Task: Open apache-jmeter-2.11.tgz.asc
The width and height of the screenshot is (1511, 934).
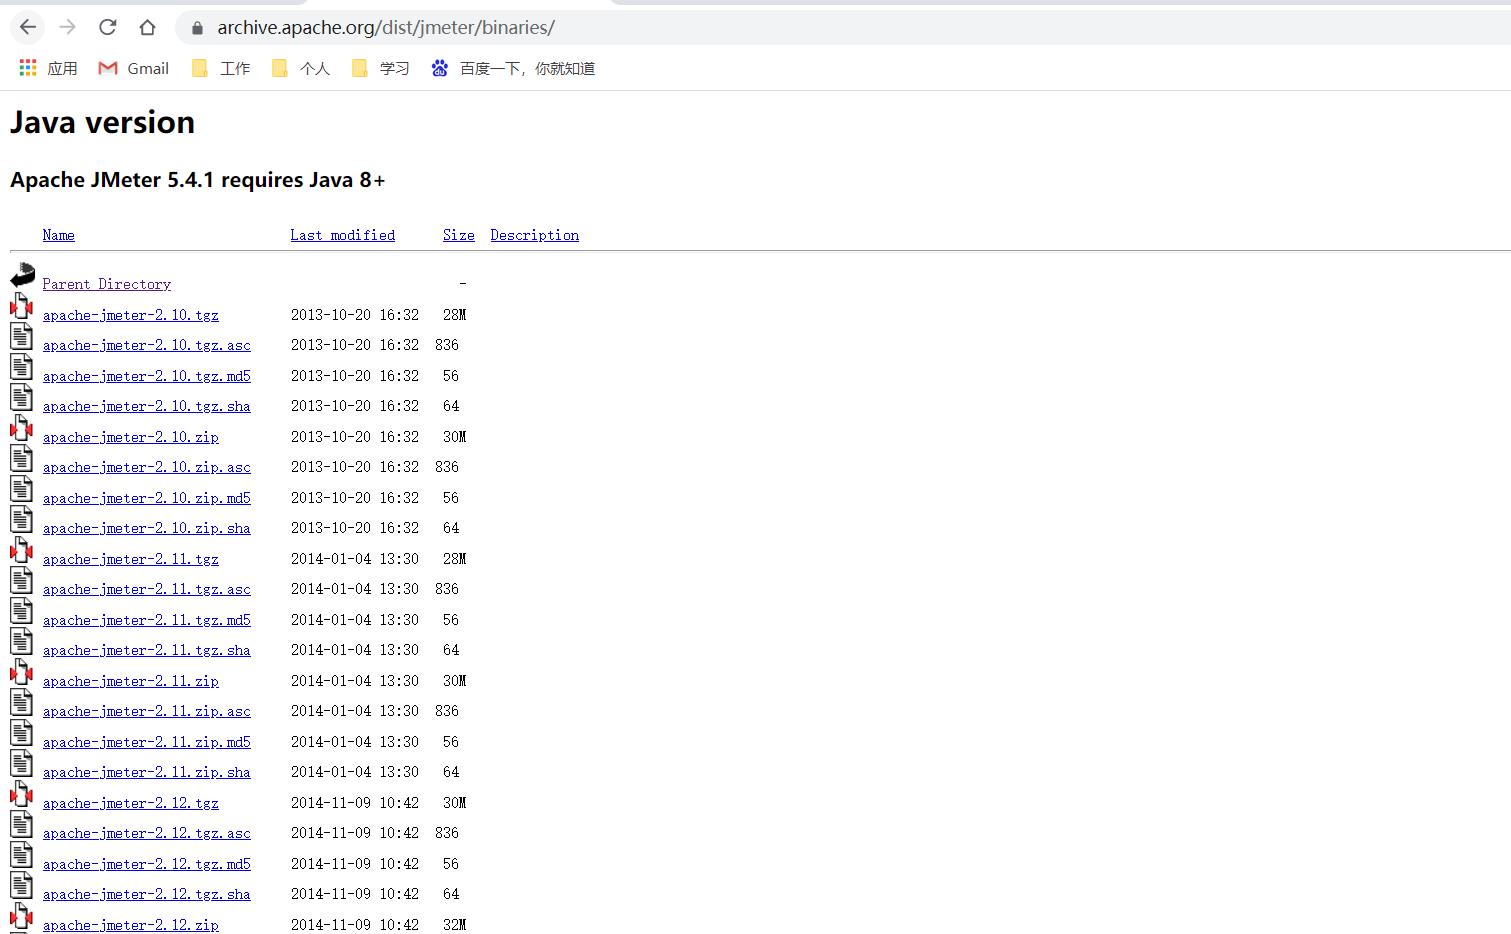Action: click(x=146, y=589)
